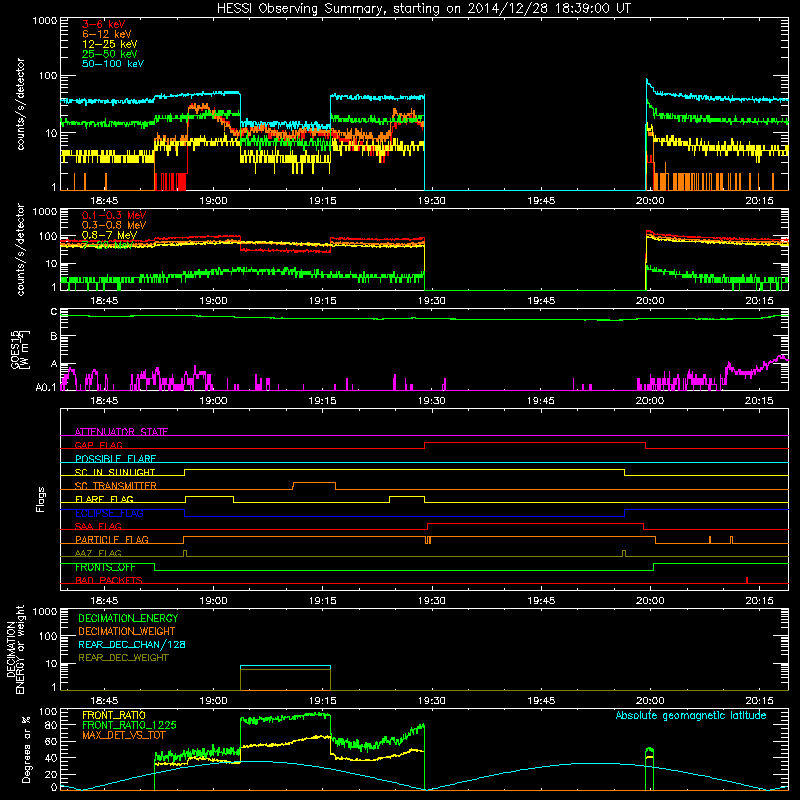Screen dimensions: 800x800
Task: Click the "19:00" tick under the Flags panel
Action: pyautogui.click(x=213, y=601)
